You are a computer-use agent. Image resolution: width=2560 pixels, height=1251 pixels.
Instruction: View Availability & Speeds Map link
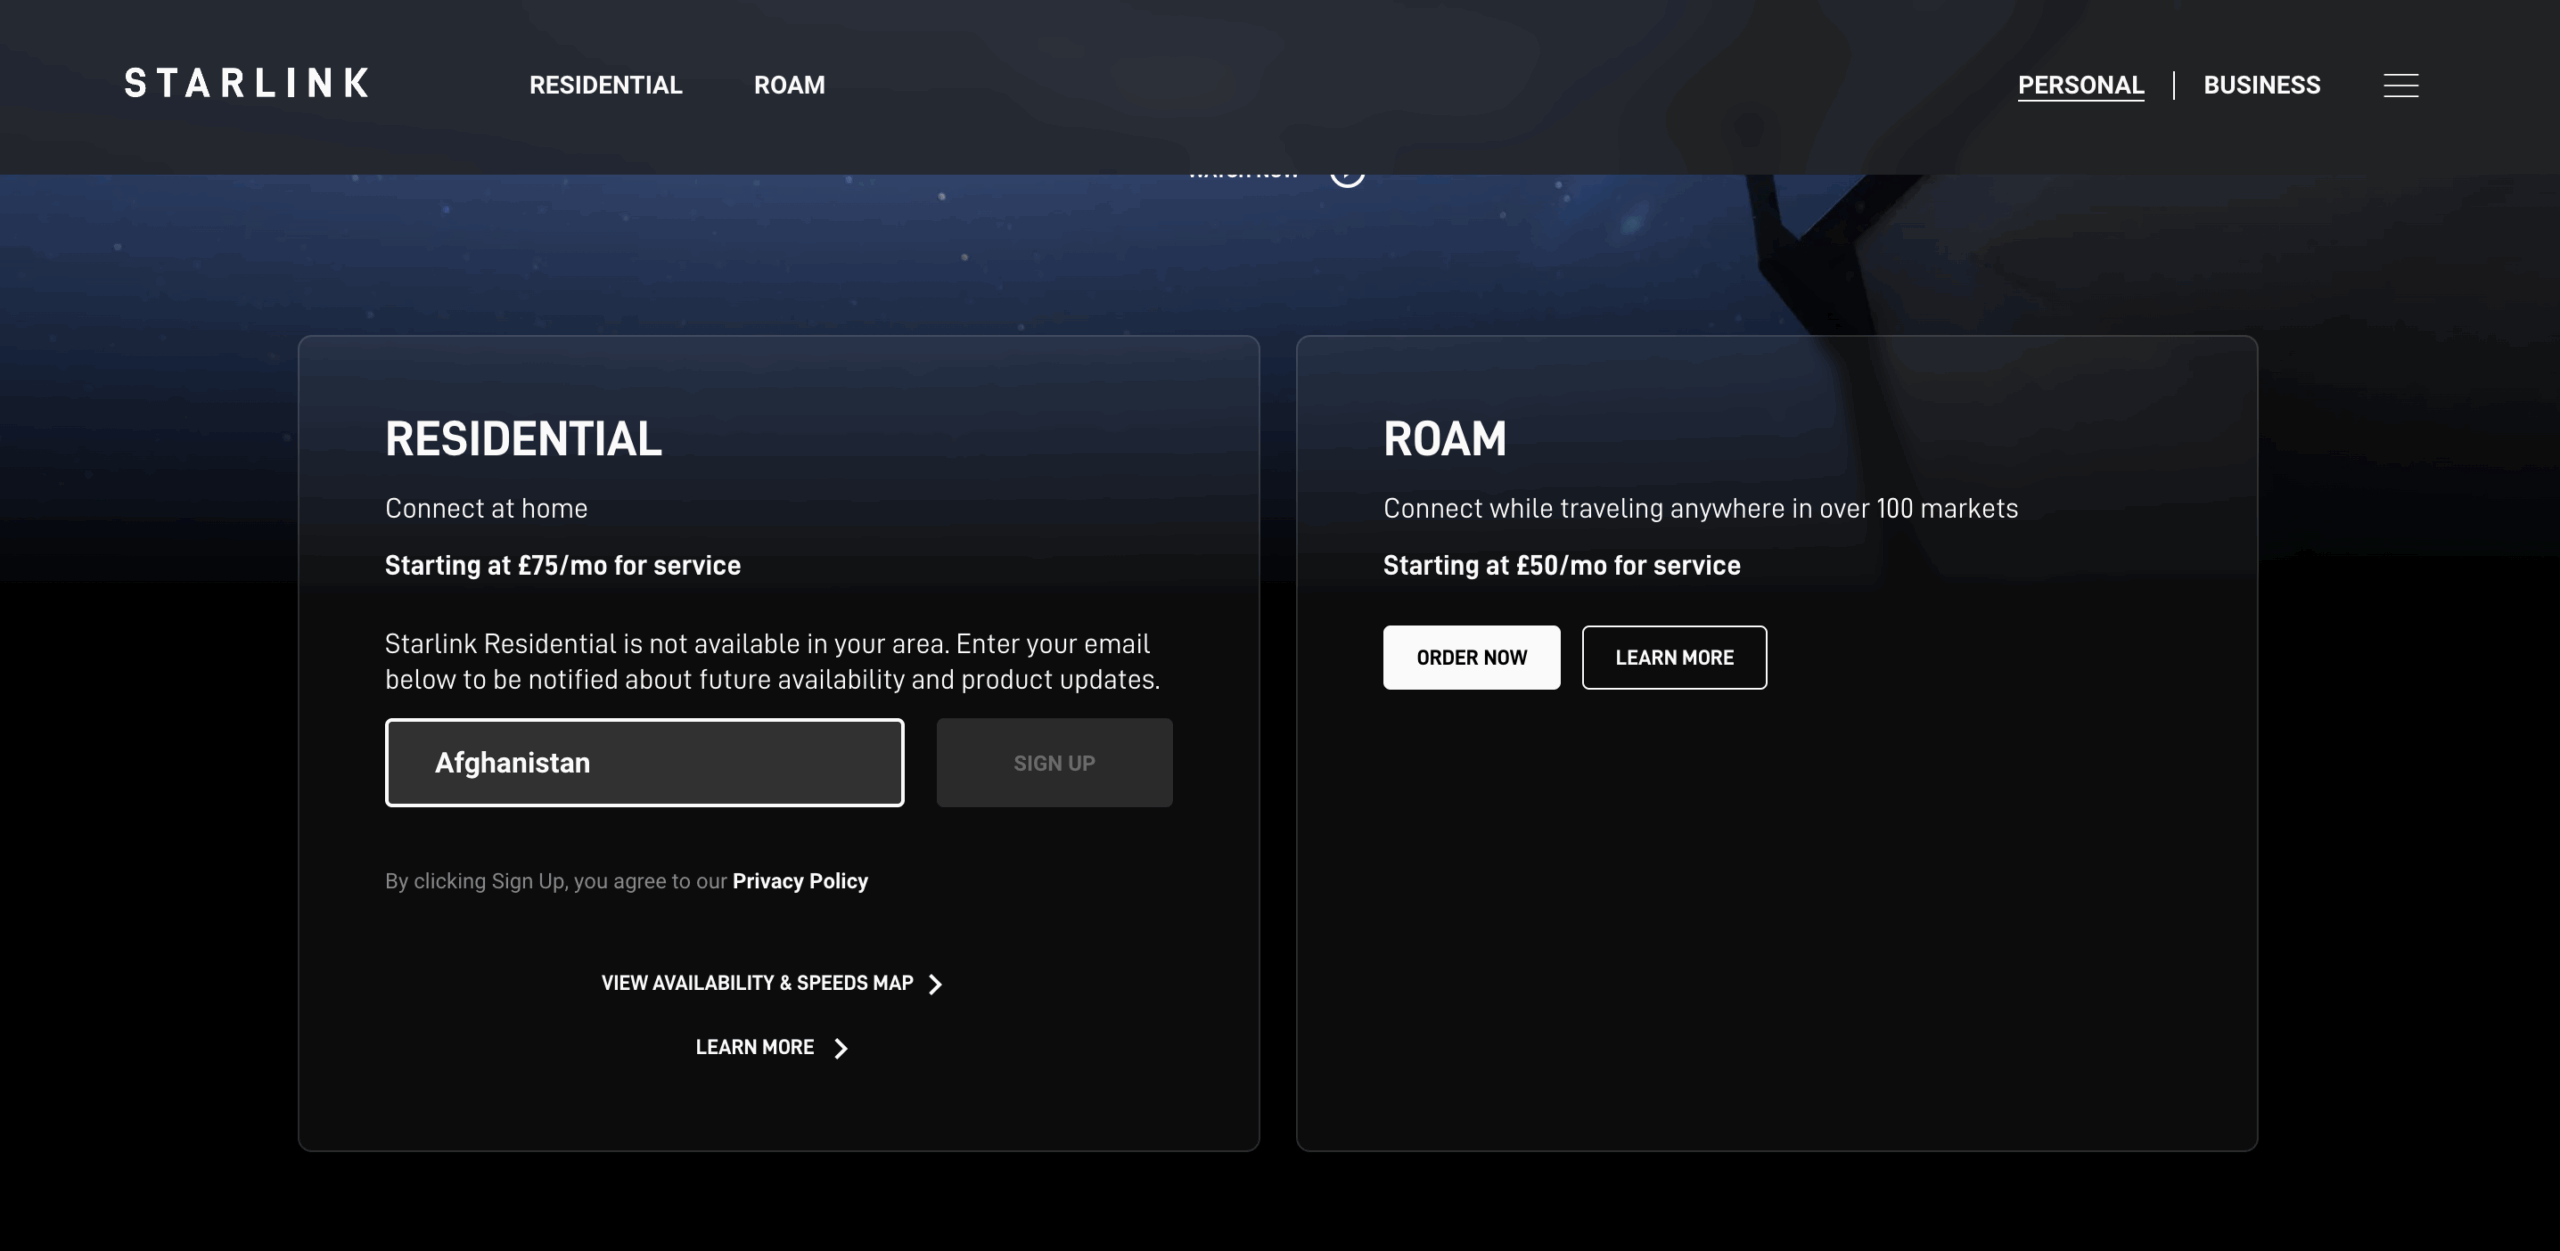(756, 983)
